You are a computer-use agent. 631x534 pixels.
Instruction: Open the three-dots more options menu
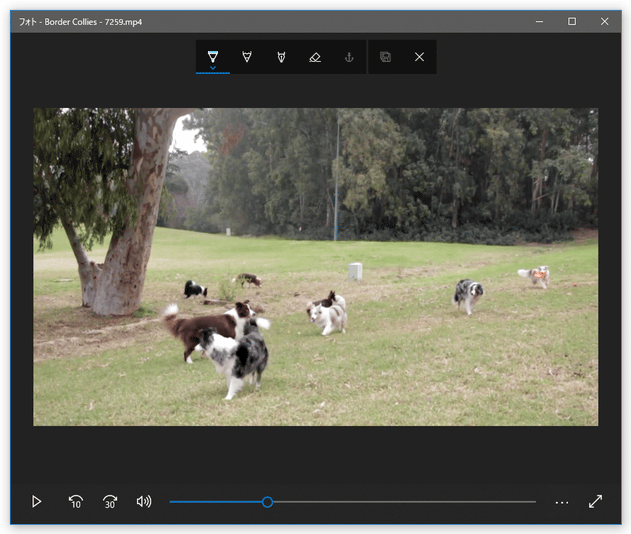pos(562,502)
